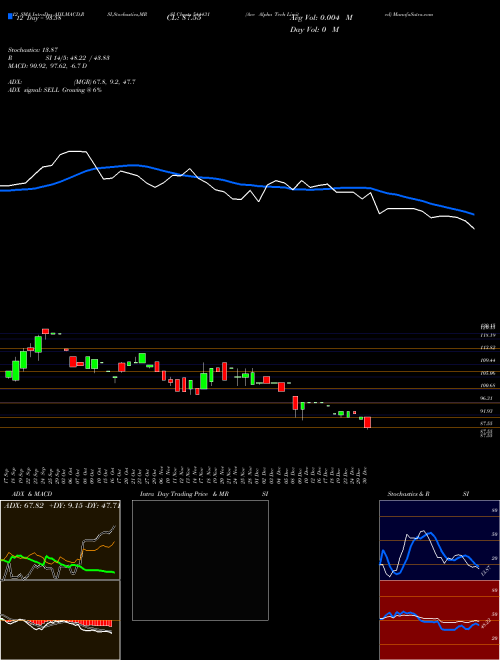Click the 'SI 14/3: 48.22 / 43.83' reading
Viewport: 500px width, 660px height.
[77, 58]
